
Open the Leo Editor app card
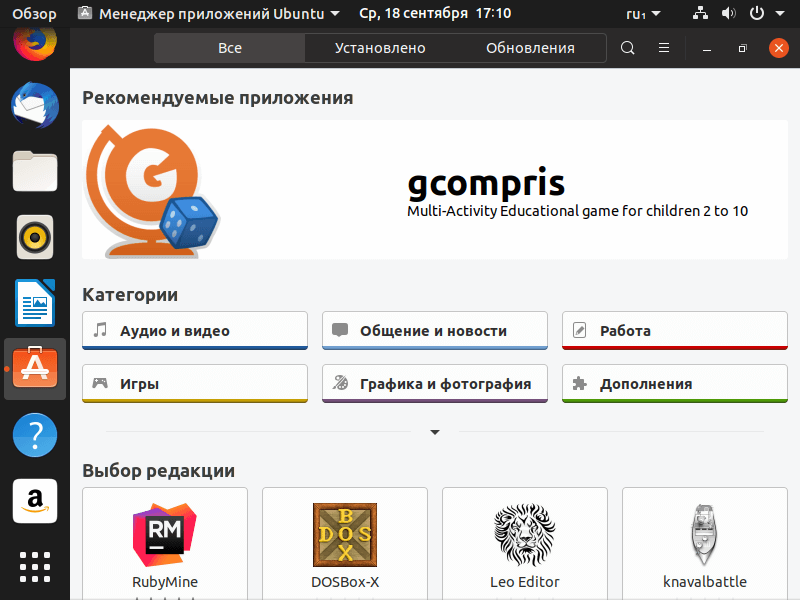(x=525, y=544)
